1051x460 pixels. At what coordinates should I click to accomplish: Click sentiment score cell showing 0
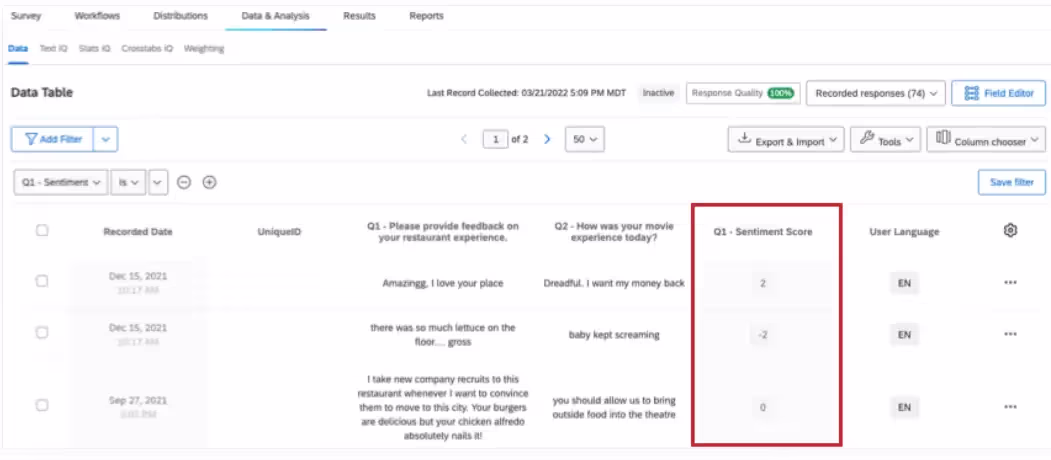[762, 406]
